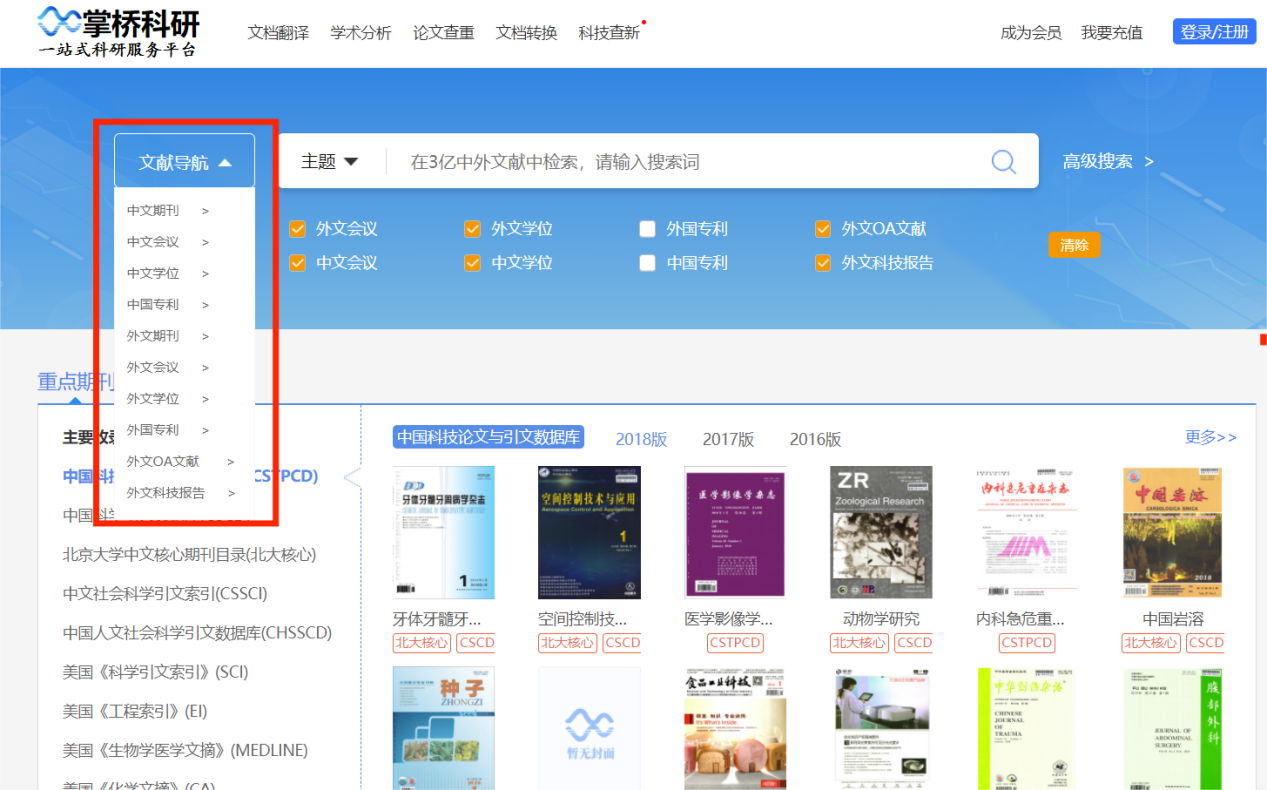This screenshot has width=1267, height=790.
Task: Open the 暂无封面 placeholder cover
Action: (x=589, y=728)
